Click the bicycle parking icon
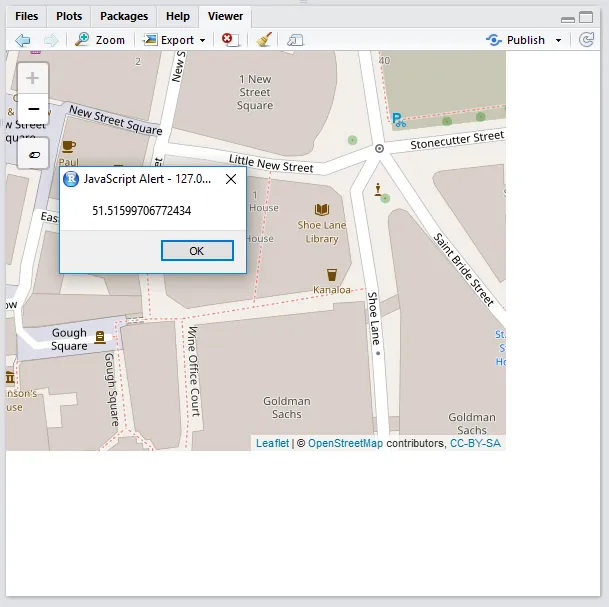Image resolution: width=609 pixels, height=607 pixels. coord(398,120)
